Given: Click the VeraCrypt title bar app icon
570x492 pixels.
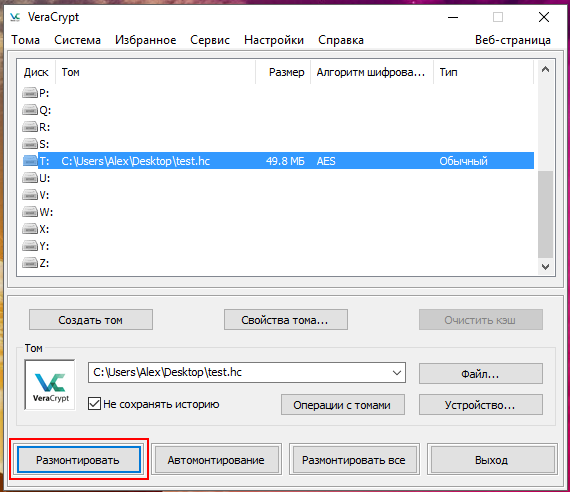Looking at the screenshot, I should [15, 17].
